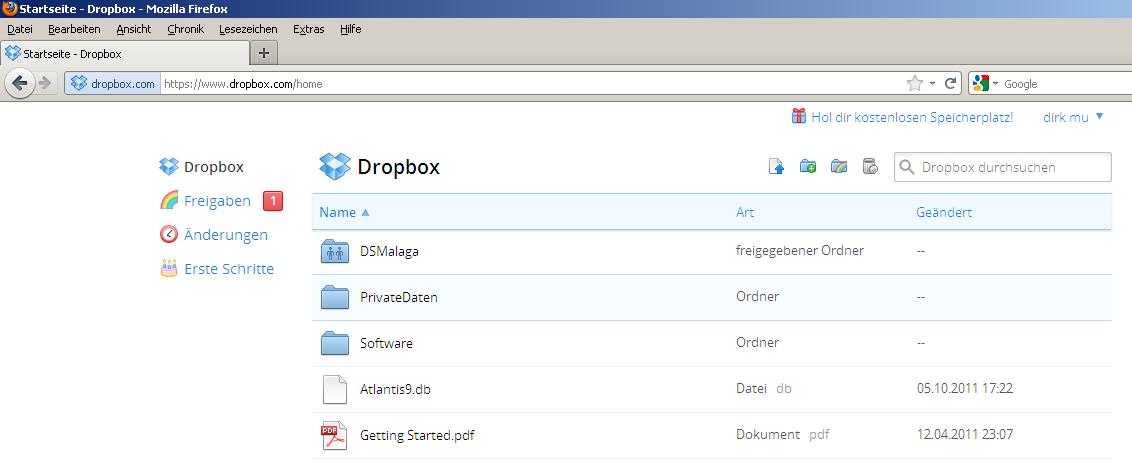This screenshot has width=1132, height=471.
Task: Open the Hilfe menu
Action: (351, 30)
